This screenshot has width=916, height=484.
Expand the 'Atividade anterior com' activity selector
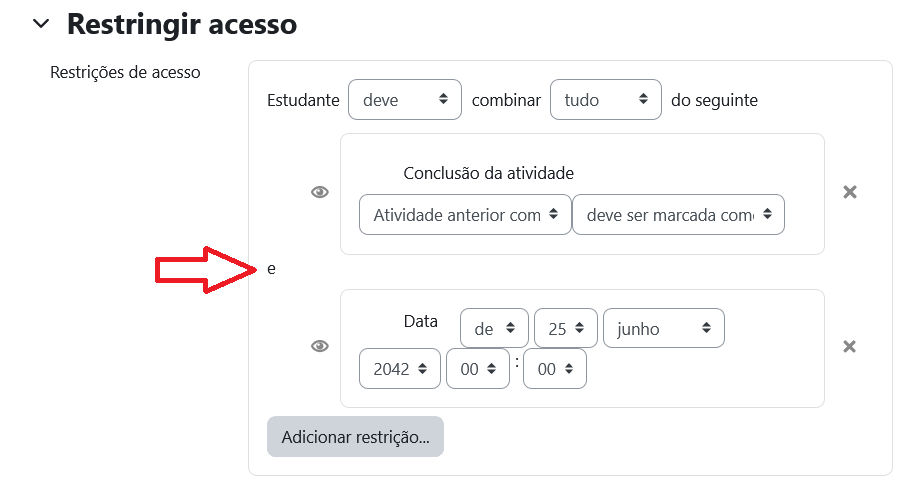[x=465, y=215]
